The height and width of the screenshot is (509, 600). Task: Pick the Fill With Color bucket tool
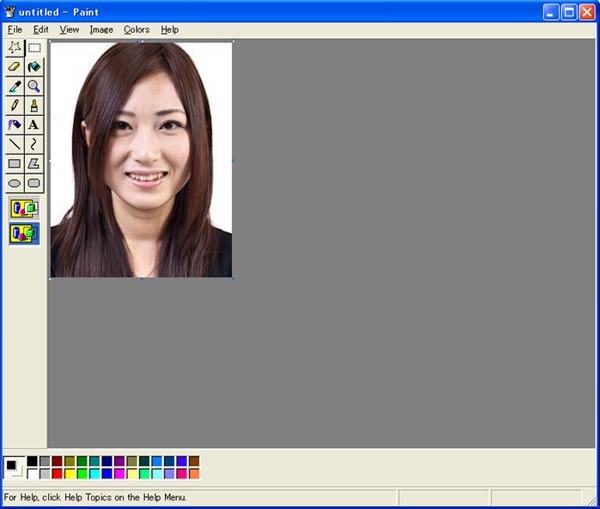tap(34, 67)
